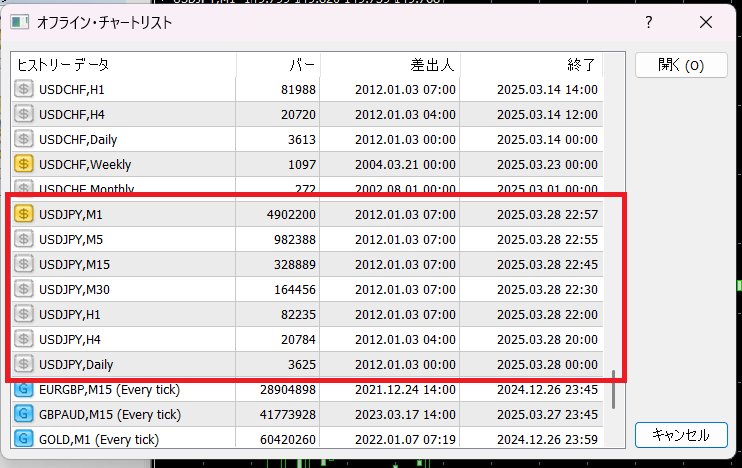
Task: Click start date 2022.01.07 07:19
Action: (x=406, y=440)
